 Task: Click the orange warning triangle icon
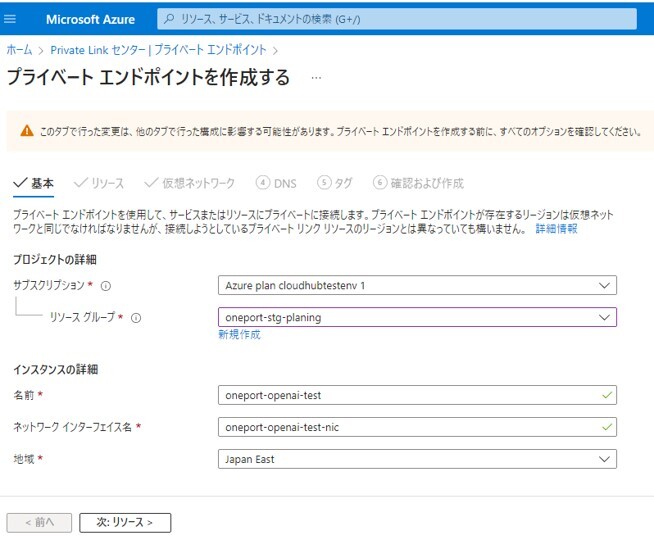coord(27,131)
